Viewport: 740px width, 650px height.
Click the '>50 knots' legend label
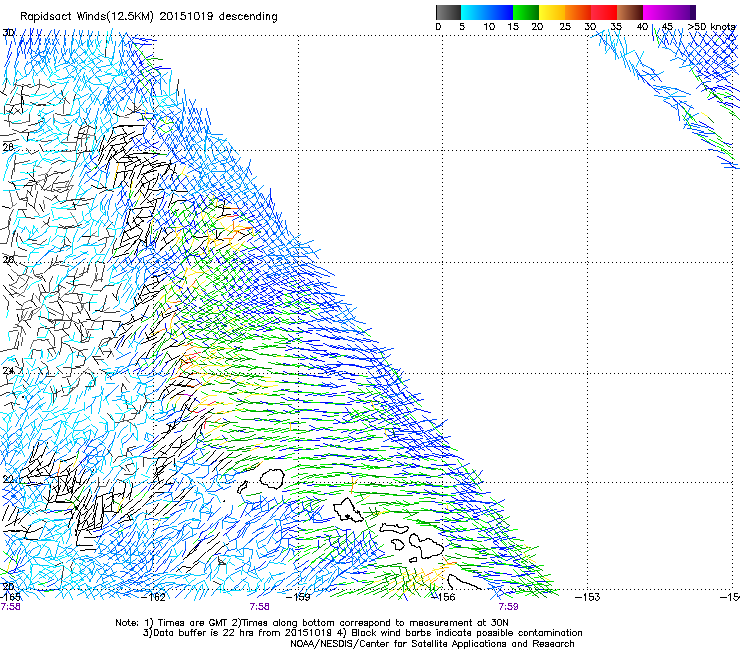pos(711,27)
